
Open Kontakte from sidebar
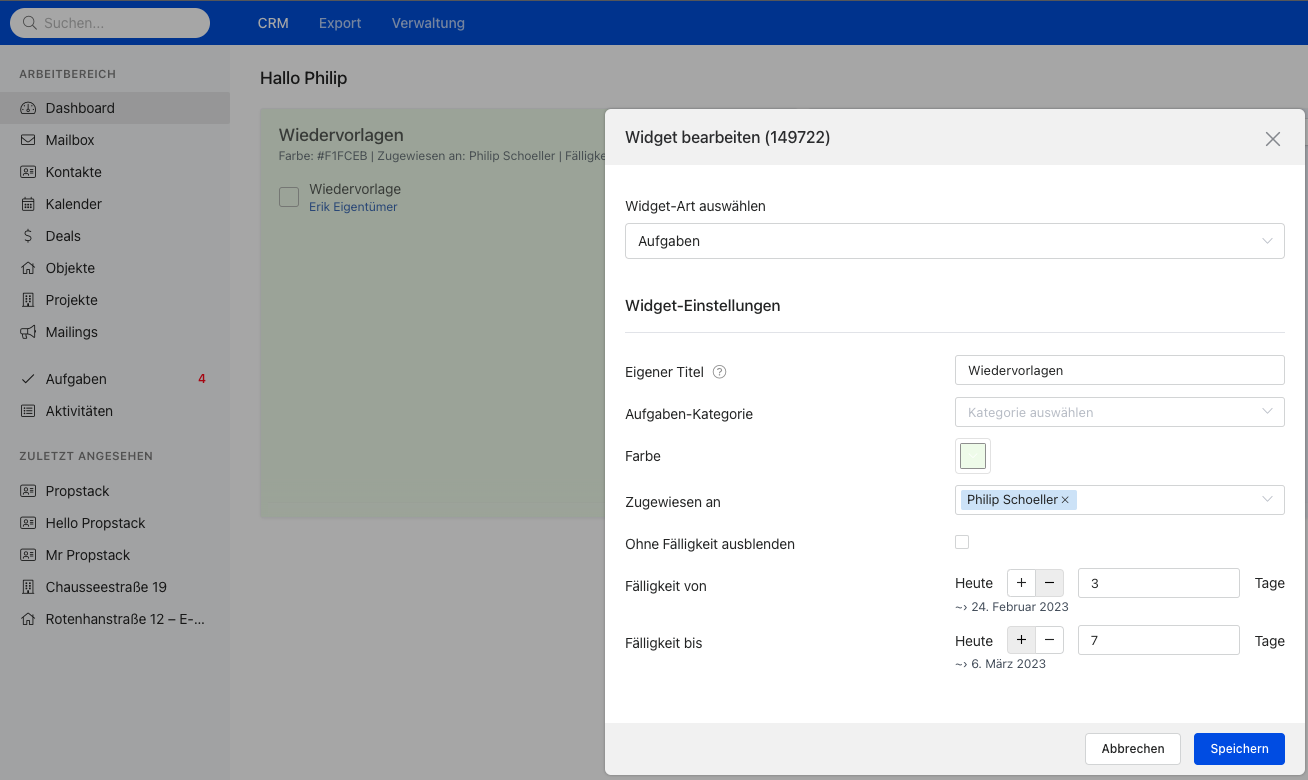115,172
